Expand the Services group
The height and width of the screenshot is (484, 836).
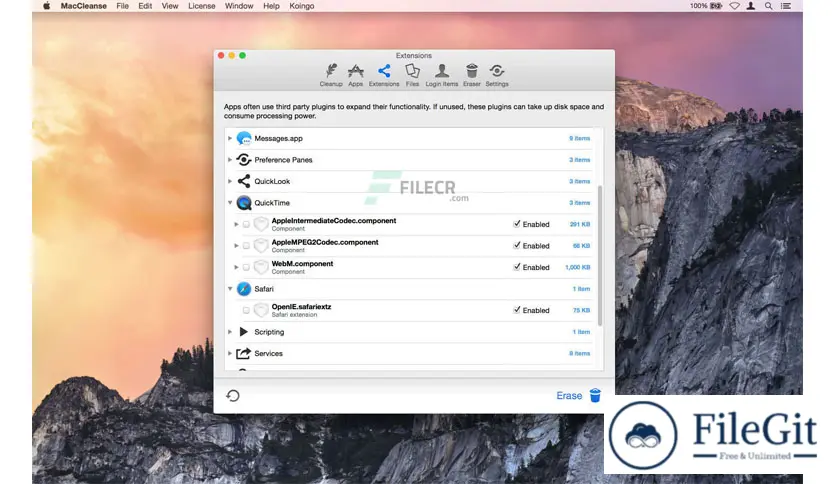(x=230, y=353)
